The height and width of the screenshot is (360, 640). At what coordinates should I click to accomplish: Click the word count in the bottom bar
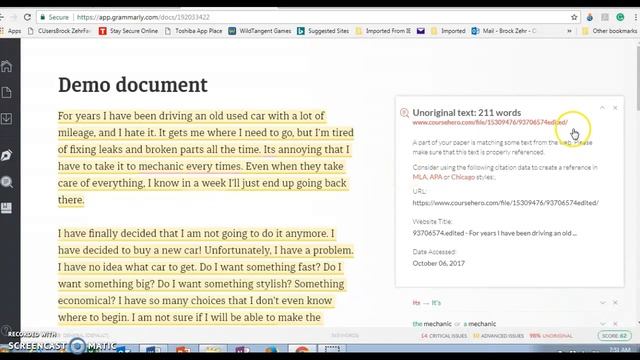pyautogui.click(x=345, y=336)
